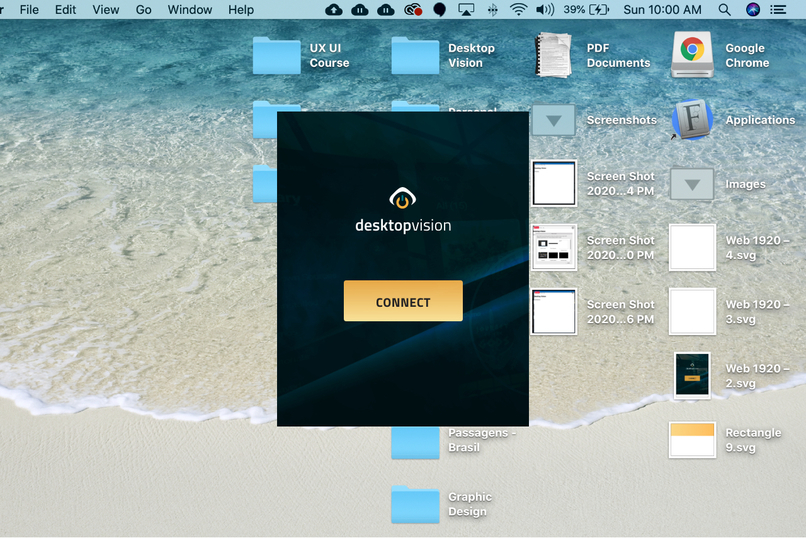This screenshot has height=538, width=806.
Task: Select the PDF Documents stack icon
Action: [554, 55]
